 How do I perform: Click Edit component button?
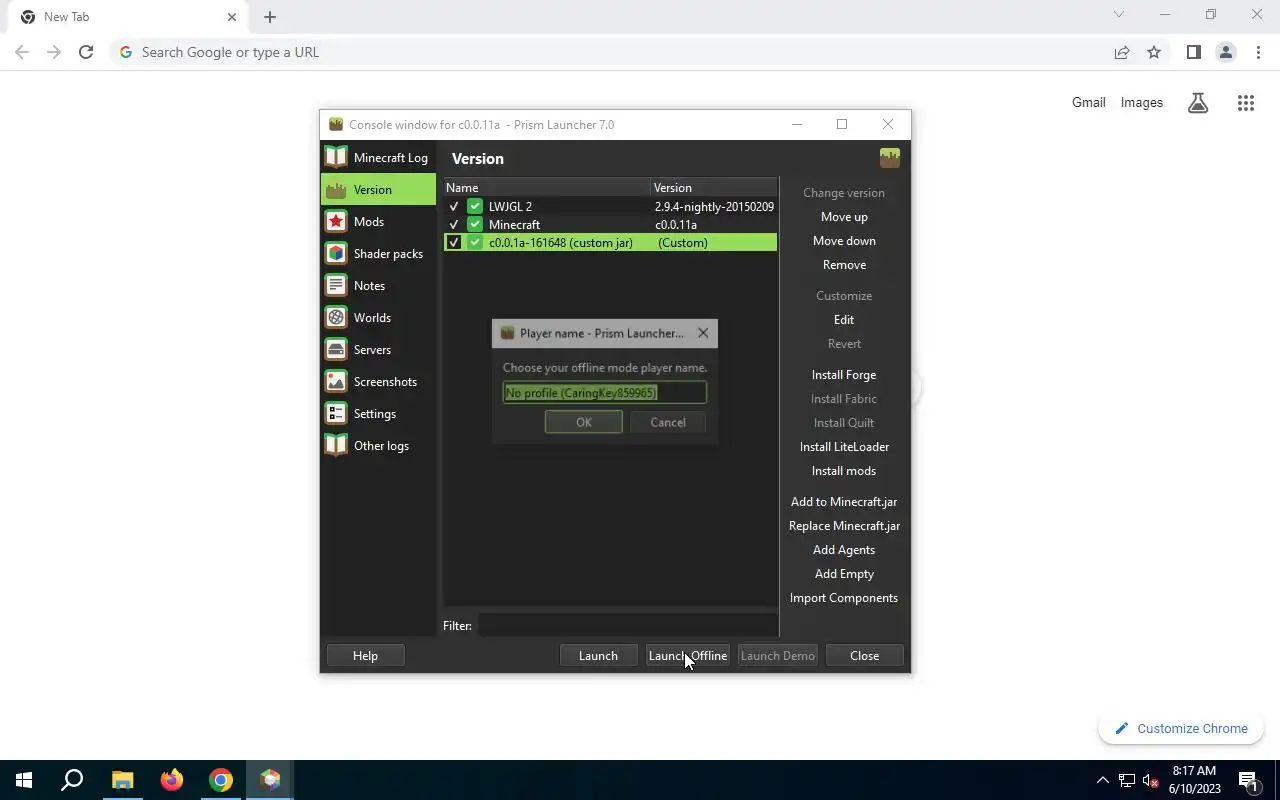coord(844,320)
